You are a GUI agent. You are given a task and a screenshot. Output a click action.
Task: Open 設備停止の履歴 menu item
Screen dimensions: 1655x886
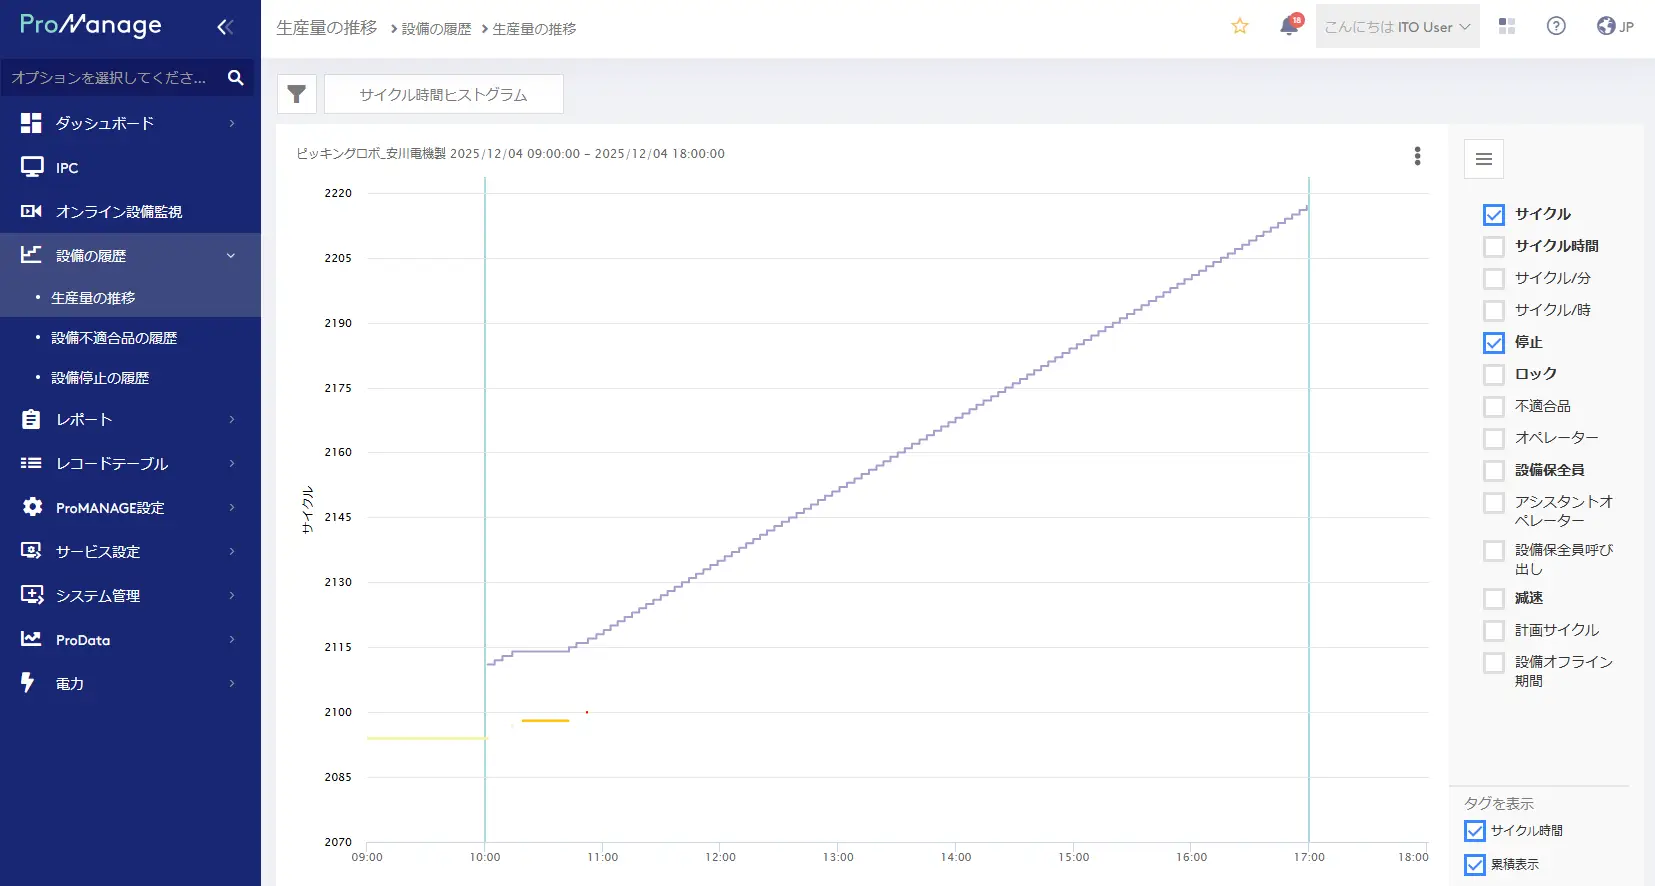tap(100, 378)
